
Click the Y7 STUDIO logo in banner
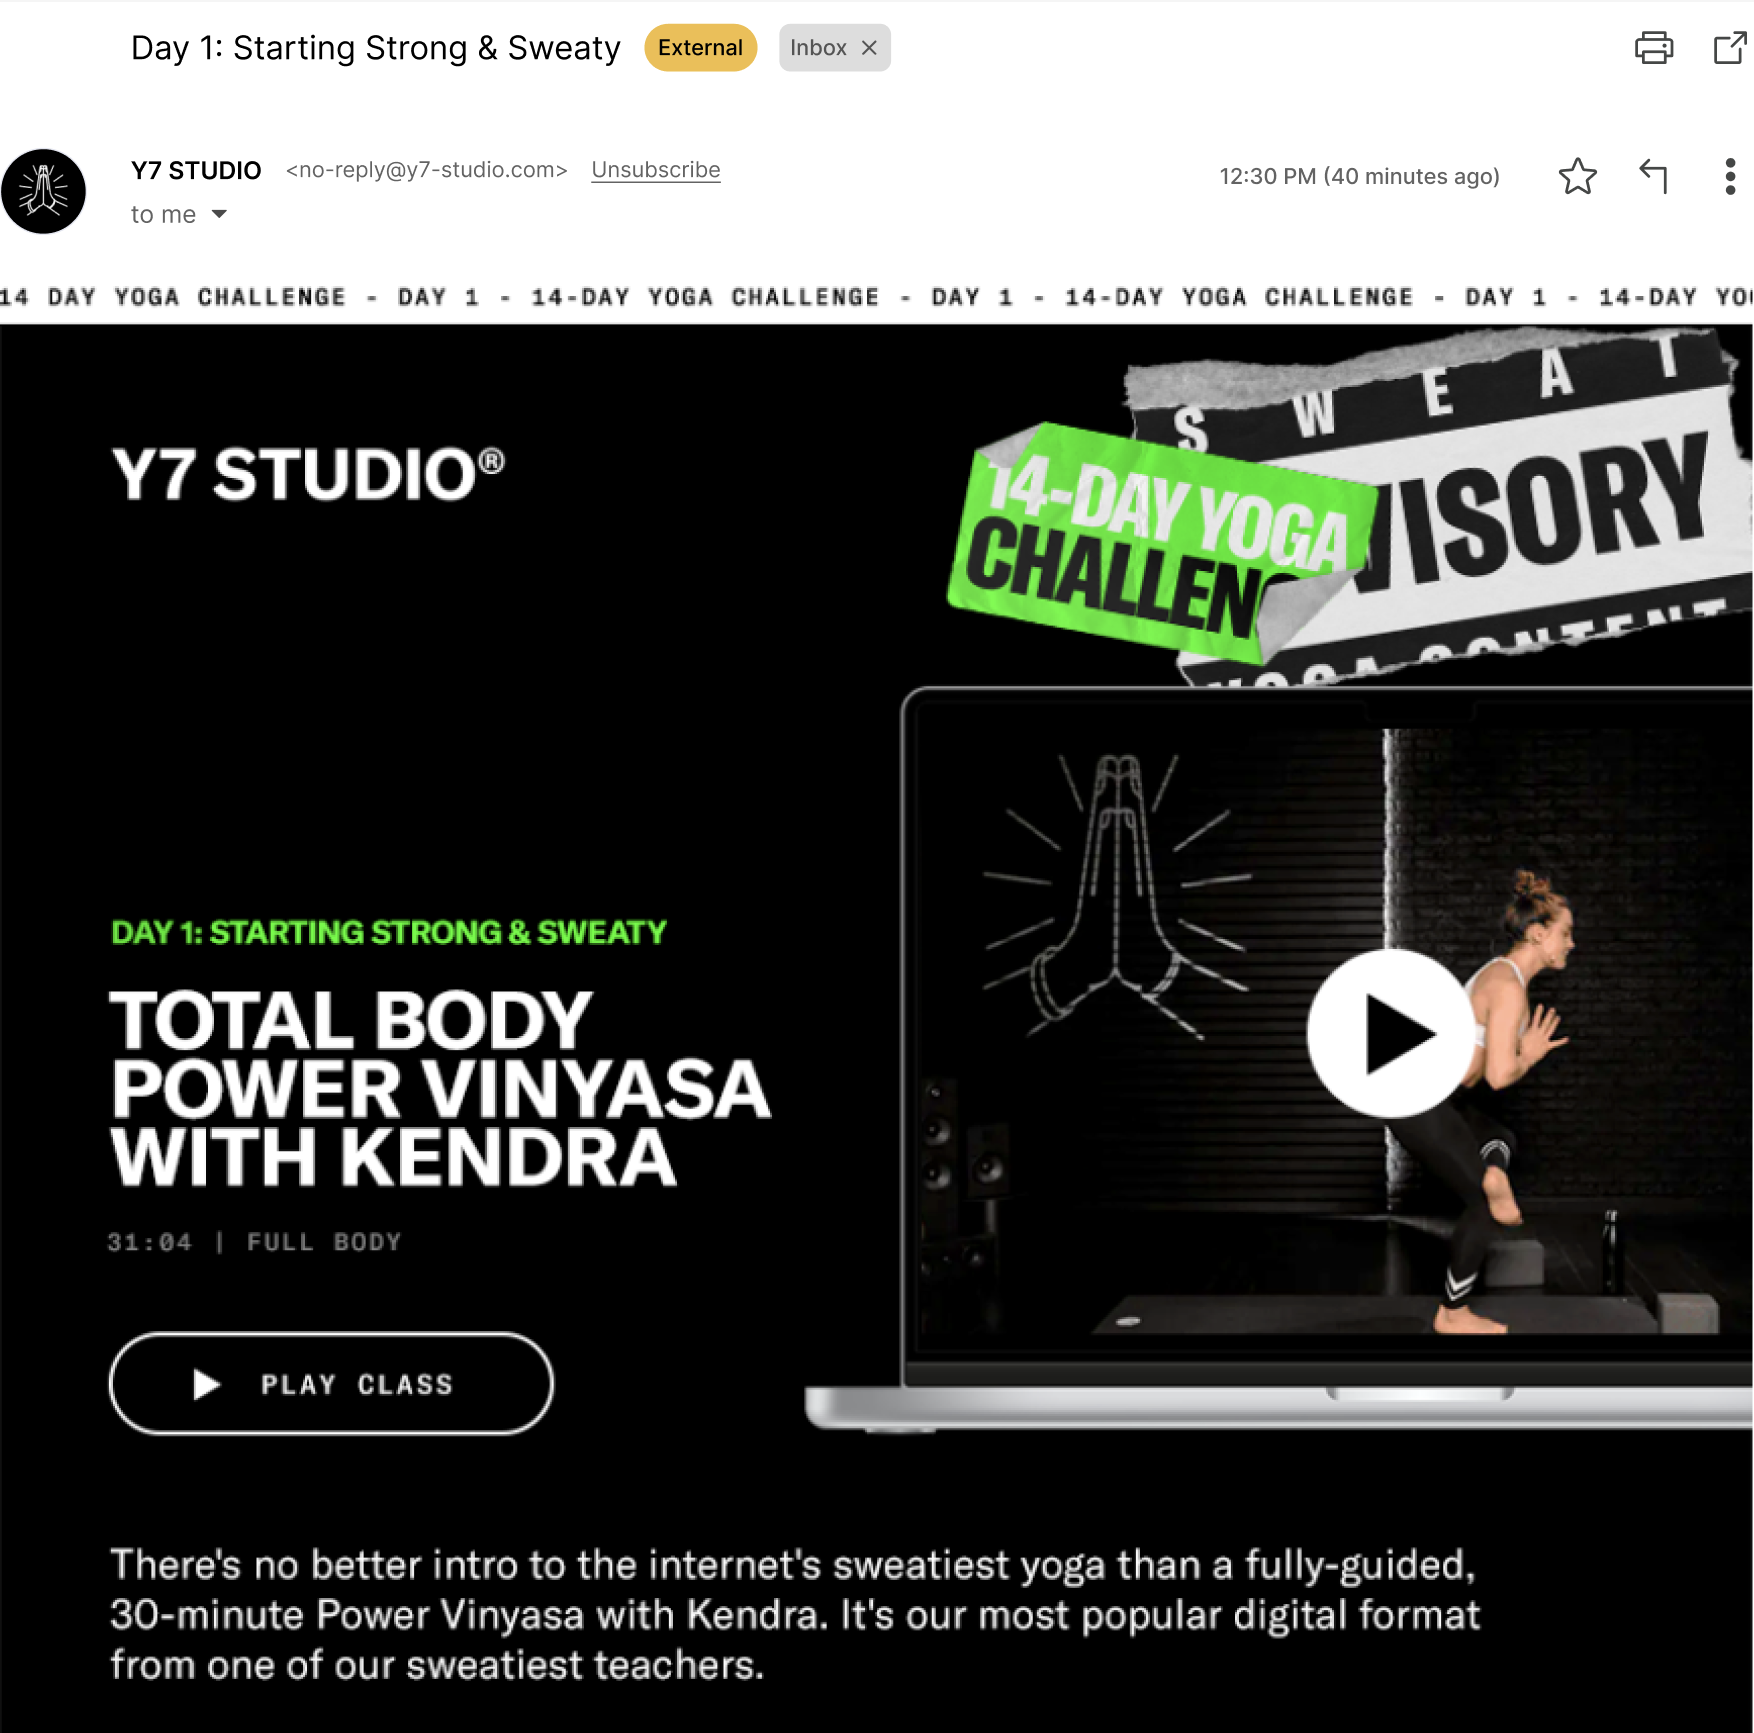coord(308,474)
